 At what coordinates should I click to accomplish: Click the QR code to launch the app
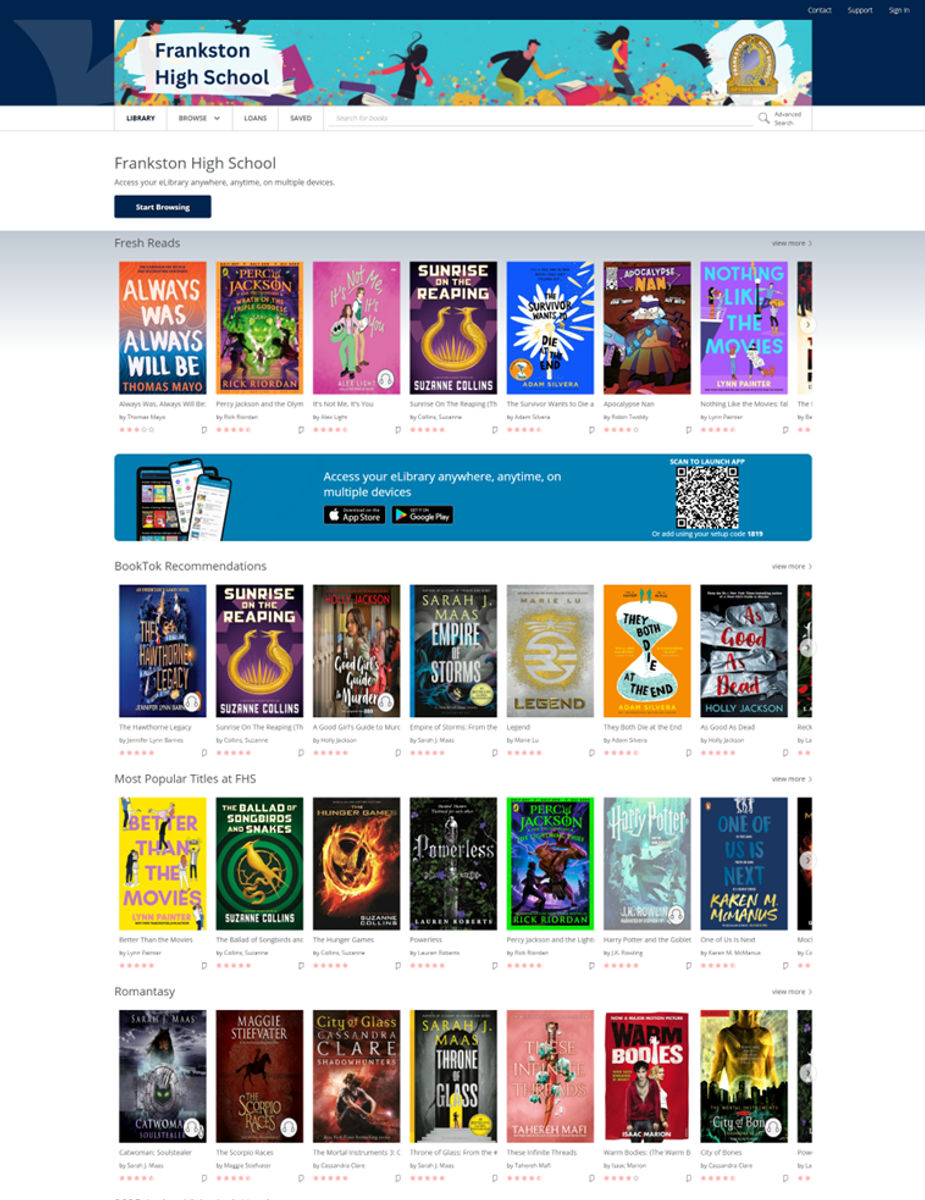coord(707,497)
